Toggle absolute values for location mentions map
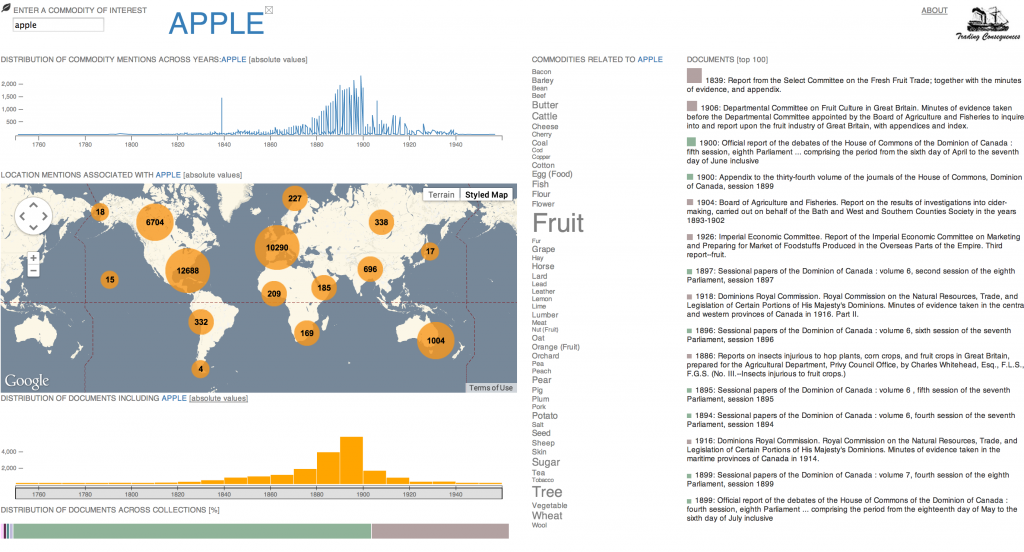This screenshot has height=552, width=1024. (212, 175)
